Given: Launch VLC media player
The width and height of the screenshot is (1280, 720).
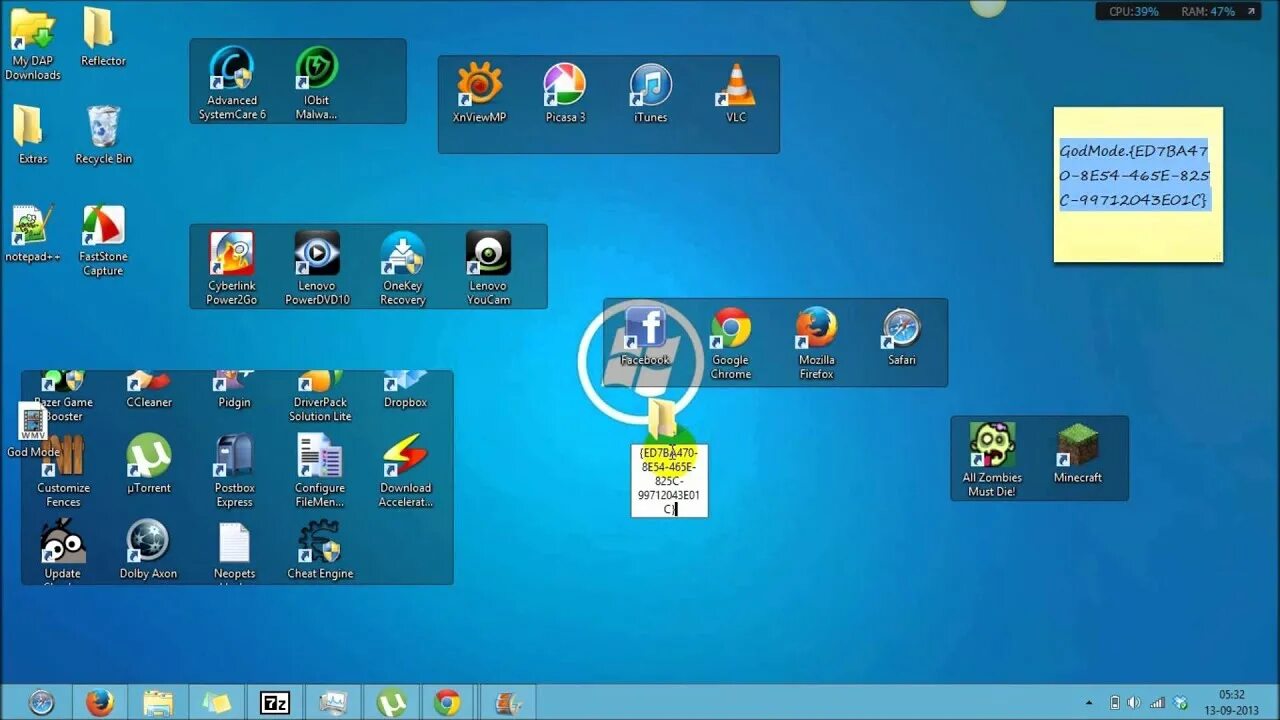Looking at the screenshot, I should click(736, 93).
